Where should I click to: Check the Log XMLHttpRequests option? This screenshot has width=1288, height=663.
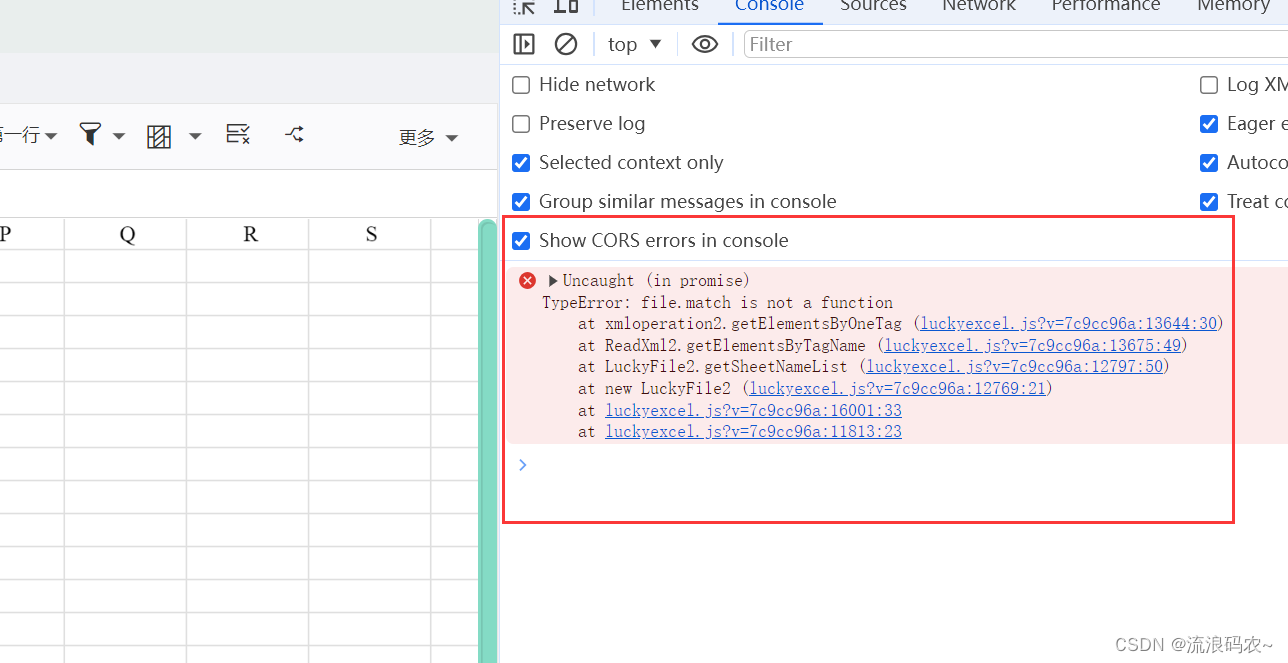[1209, 85]
